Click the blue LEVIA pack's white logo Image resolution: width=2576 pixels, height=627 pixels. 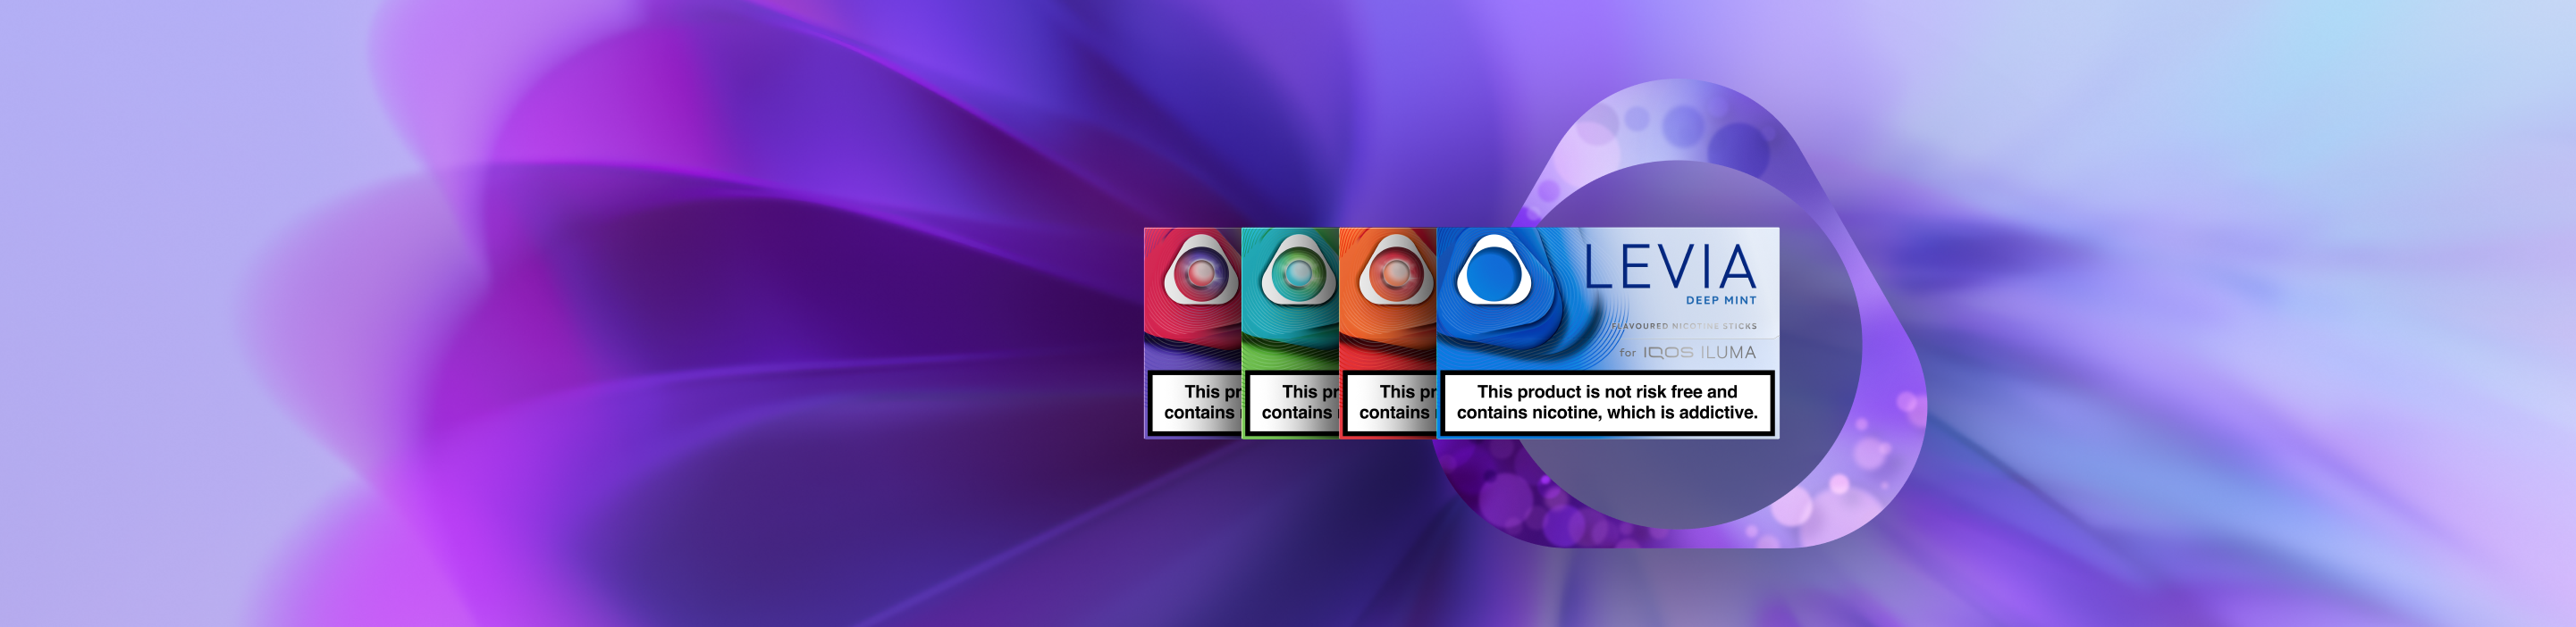click(x=1493, y=271)
